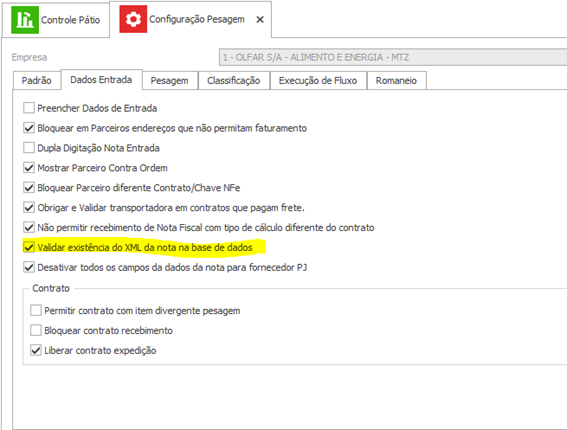Click the red Configuração Pesagem gear icon
The width and height of the screenshot is (567, 430).
tap(133, 19)
